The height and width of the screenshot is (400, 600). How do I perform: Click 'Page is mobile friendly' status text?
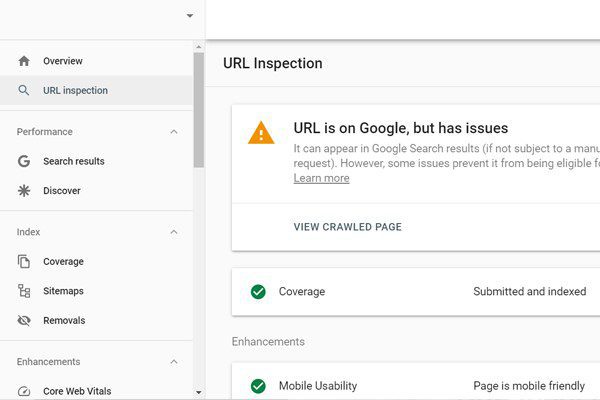tap(529, 386)
